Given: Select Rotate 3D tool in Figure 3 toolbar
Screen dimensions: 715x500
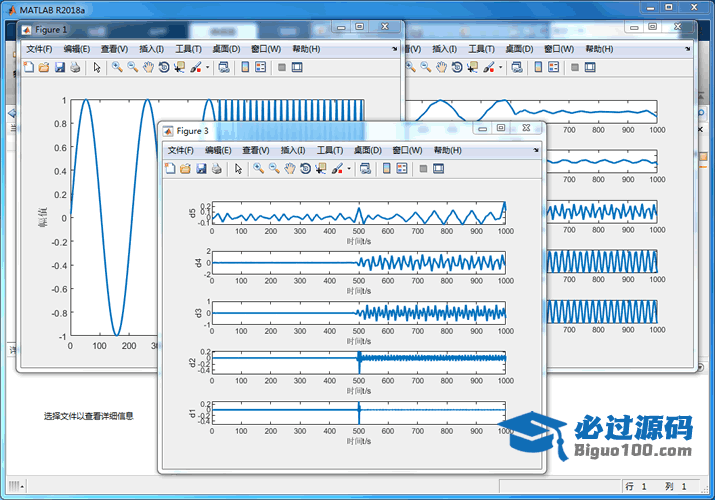Looking at the screenshot, I should point(305,169).
